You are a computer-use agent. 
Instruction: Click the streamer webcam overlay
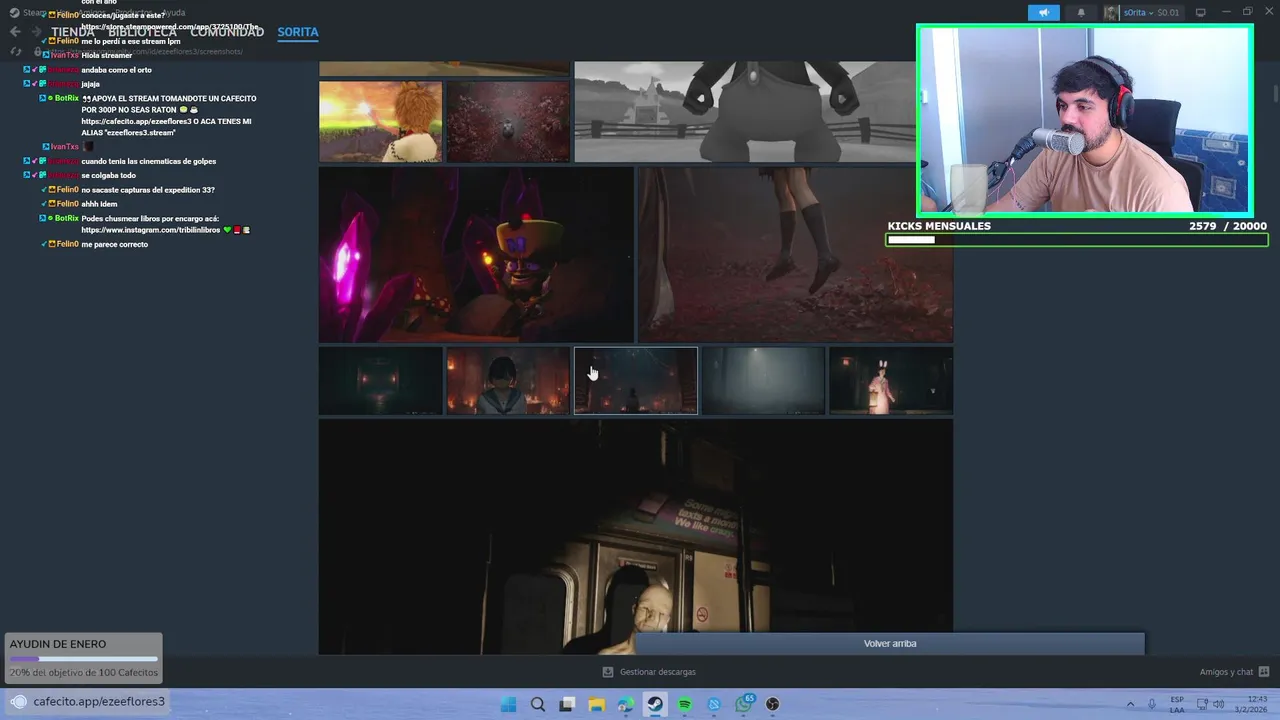coord(1085,121)
